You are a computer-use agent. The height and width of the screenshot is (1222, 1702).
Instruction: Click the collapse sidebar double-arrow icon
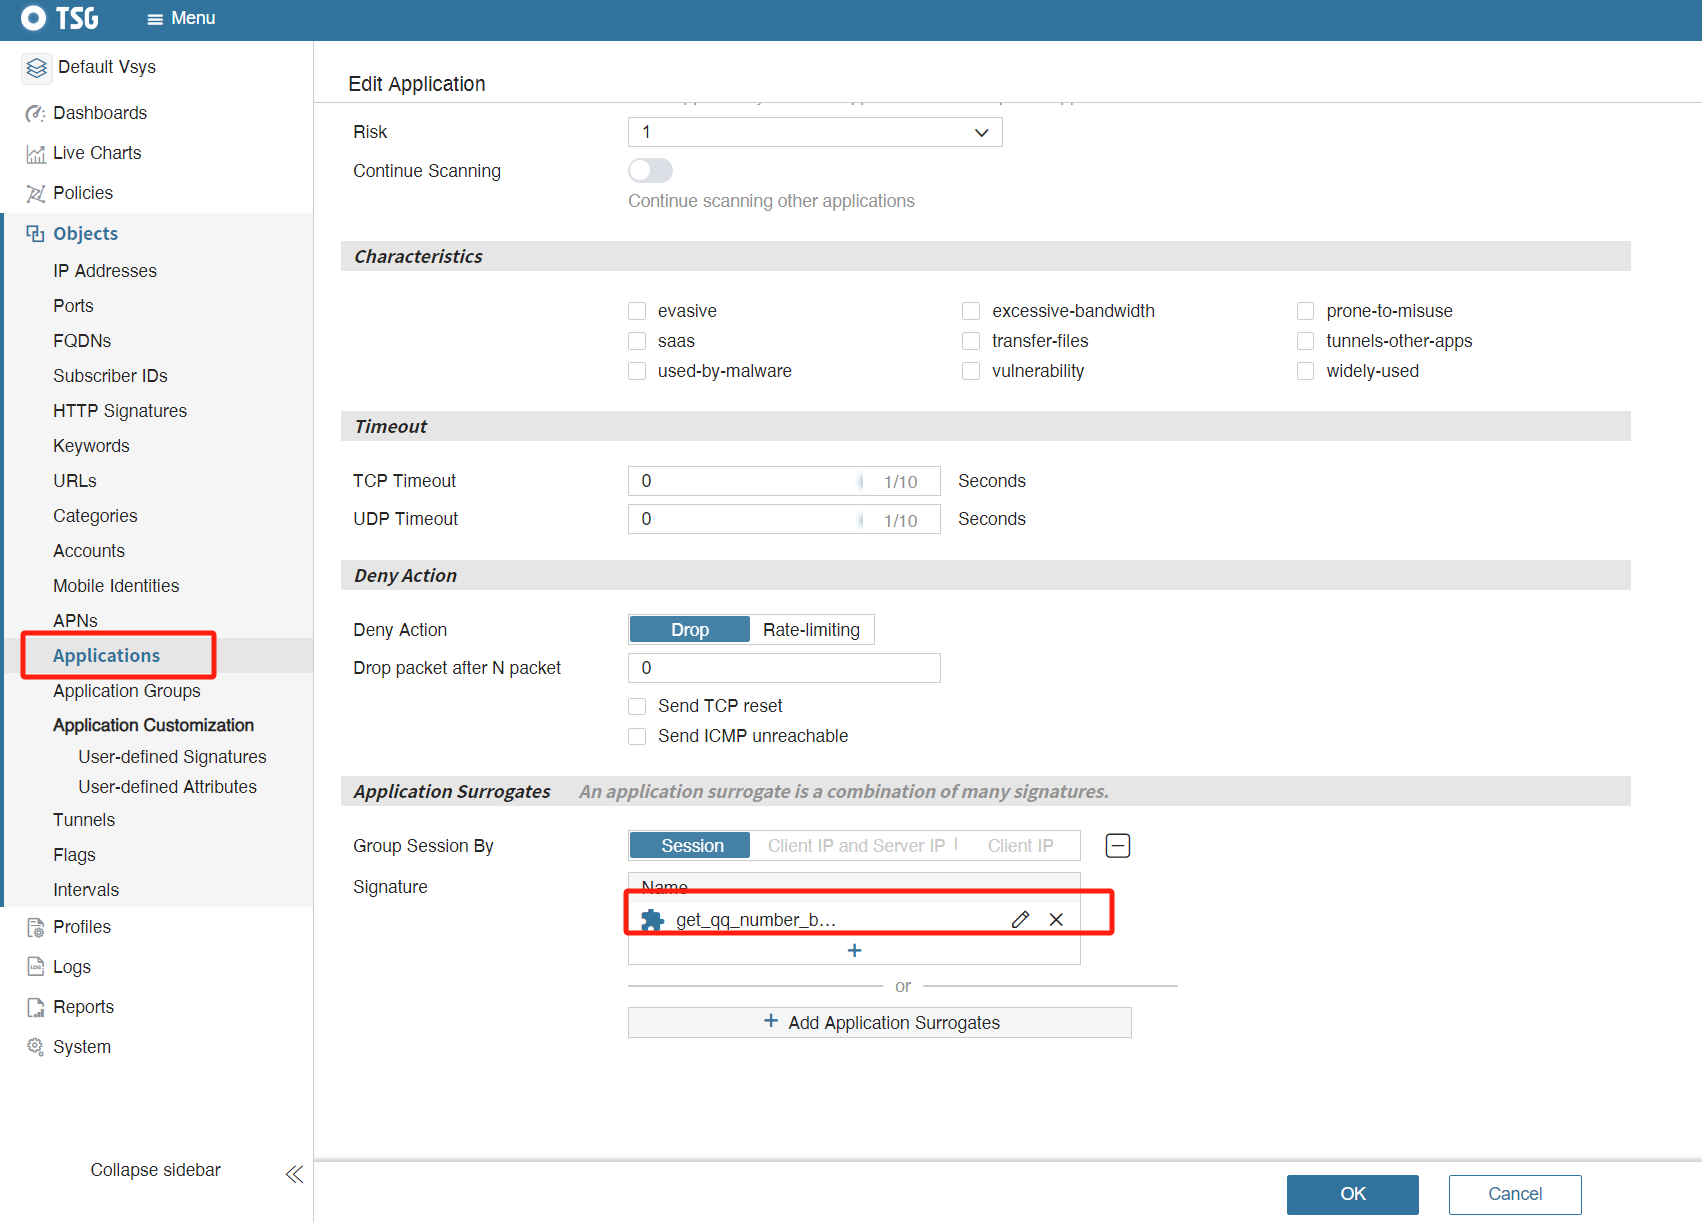294,1174
